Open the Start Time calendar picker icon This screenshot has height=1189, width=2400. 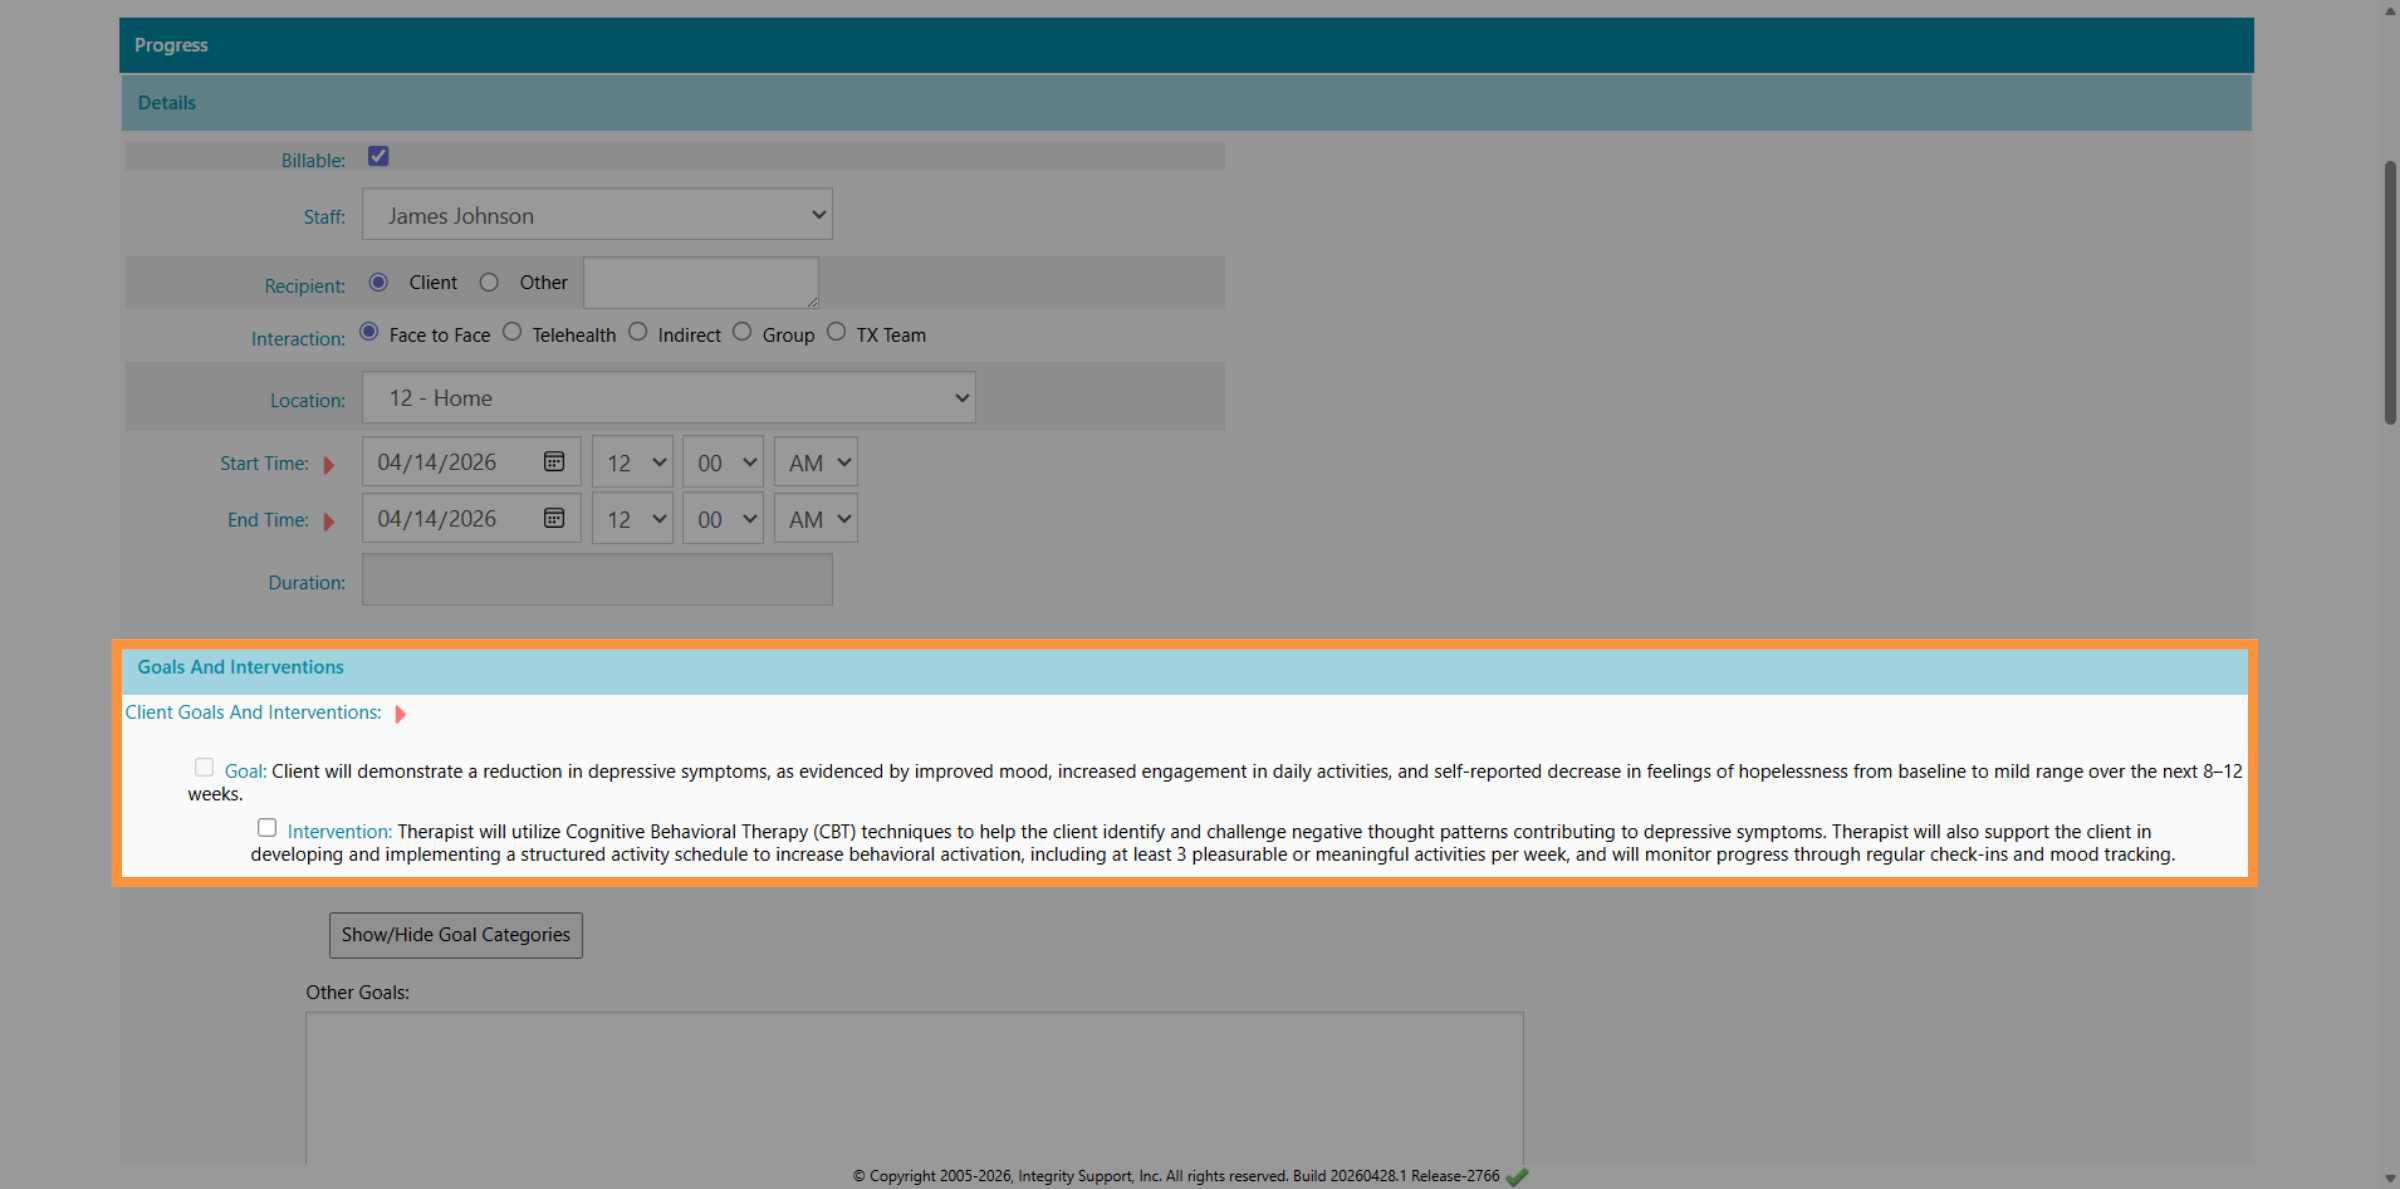point(554,462)
